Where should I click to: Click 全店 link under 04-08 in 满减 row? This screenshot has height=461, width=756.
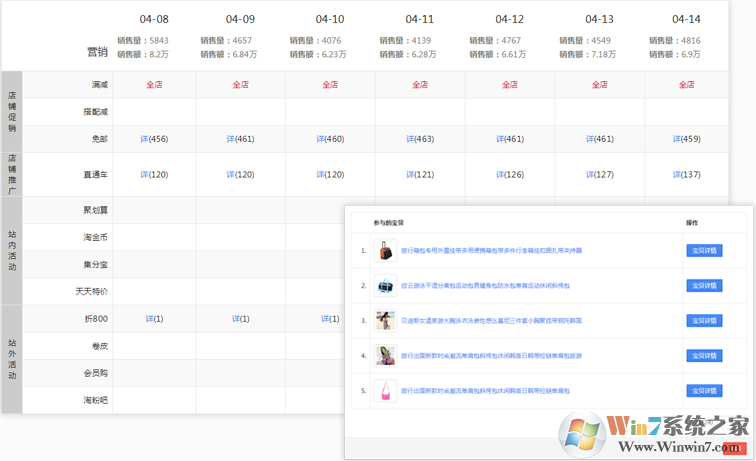tap(154, 85)
